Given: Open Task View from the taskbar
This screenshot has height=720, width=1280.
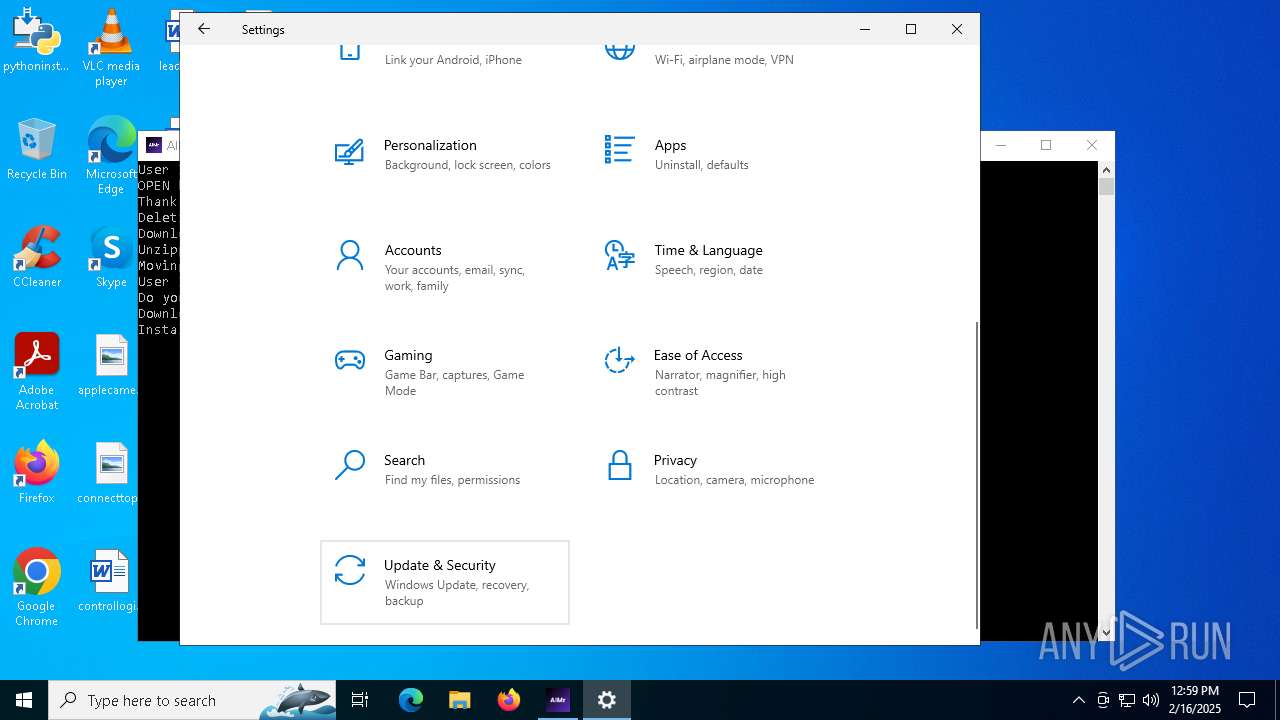Looking at the screenshot, I should (360, 700).
